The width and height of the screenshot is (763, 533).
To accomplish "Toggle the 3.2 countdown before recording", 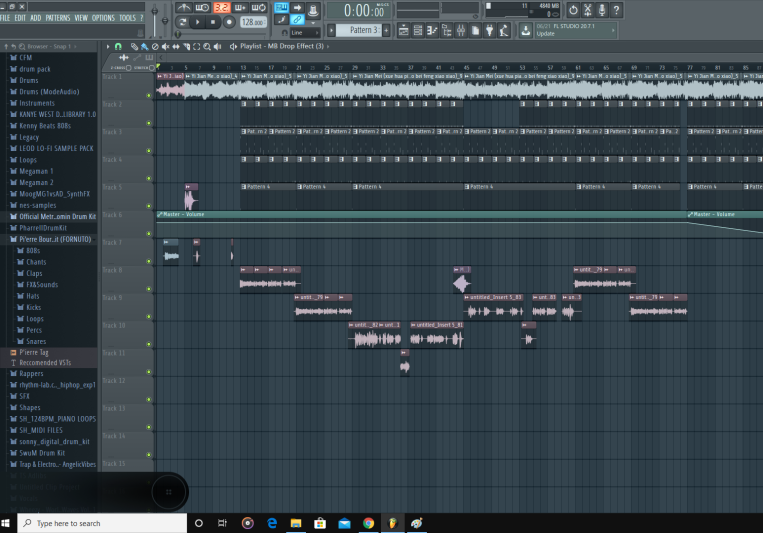I will (221, 7).
